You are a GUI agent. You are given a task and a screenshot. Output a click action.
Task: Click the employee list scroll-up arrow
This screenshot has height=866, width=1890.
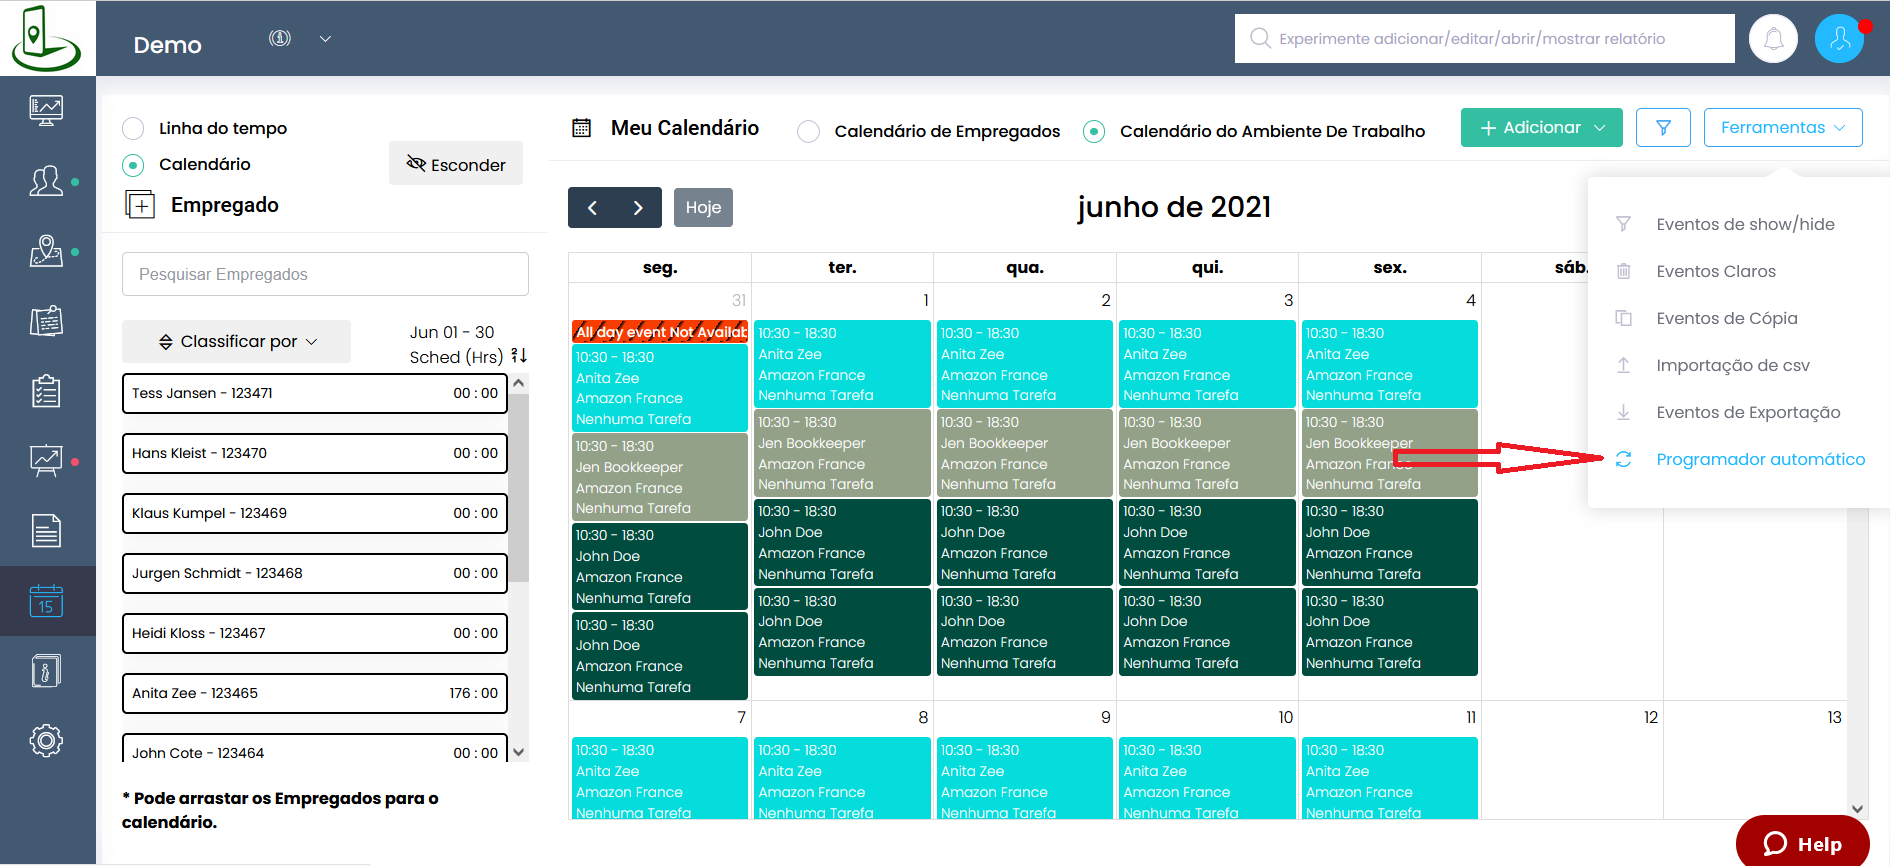coord(518,383)
